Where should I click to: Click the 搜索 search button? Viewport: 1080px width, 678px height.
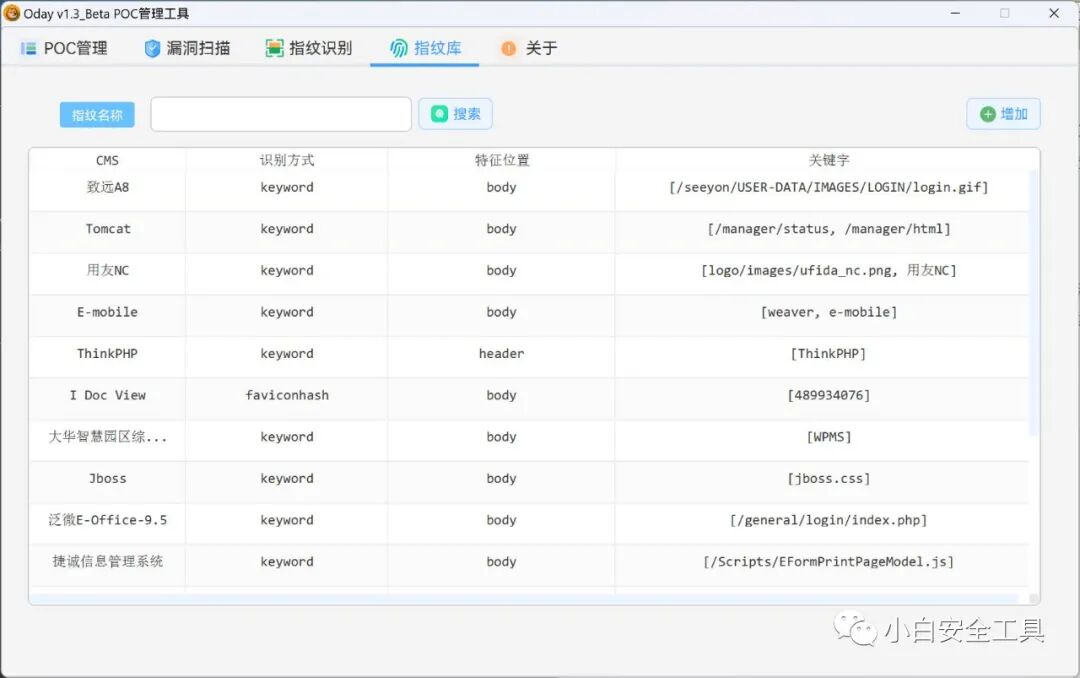455,114
